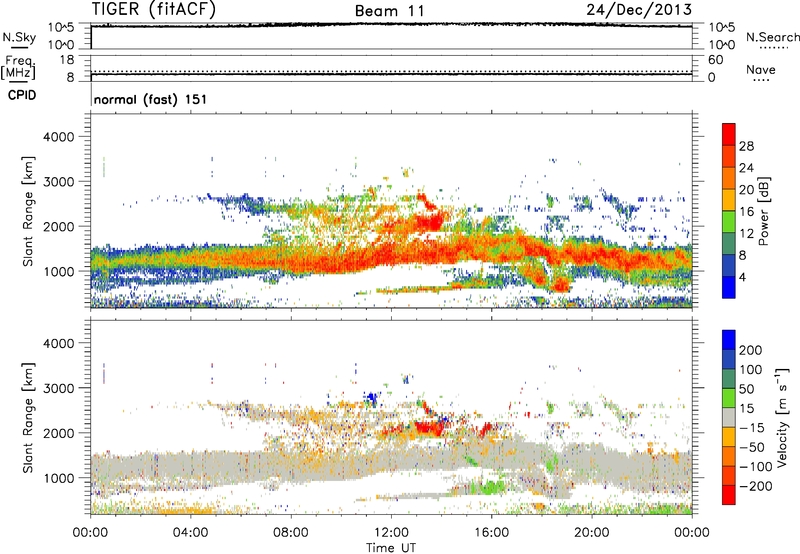
Task: Click the 'Time UT' axis title
Action: coord(391,548)
